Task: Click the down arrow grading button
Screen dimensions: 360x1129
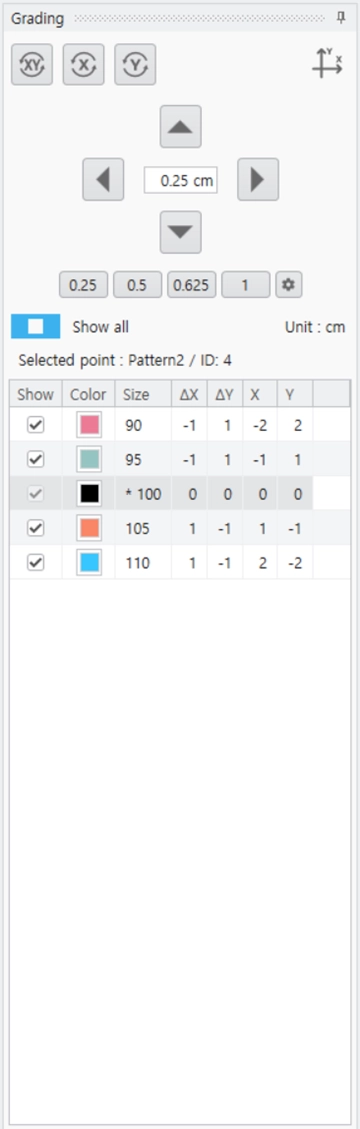Action: [181, 232]
